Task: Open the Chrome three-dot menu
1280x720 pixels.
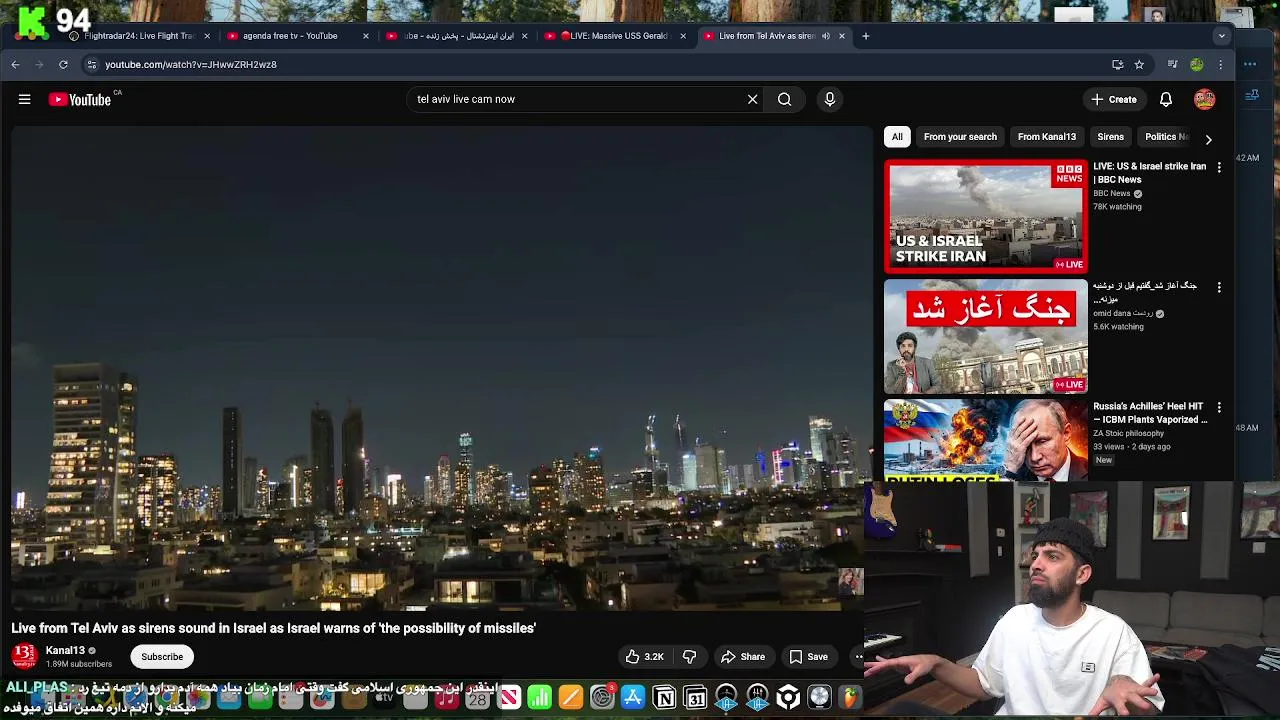Action: coord(1220,64)
